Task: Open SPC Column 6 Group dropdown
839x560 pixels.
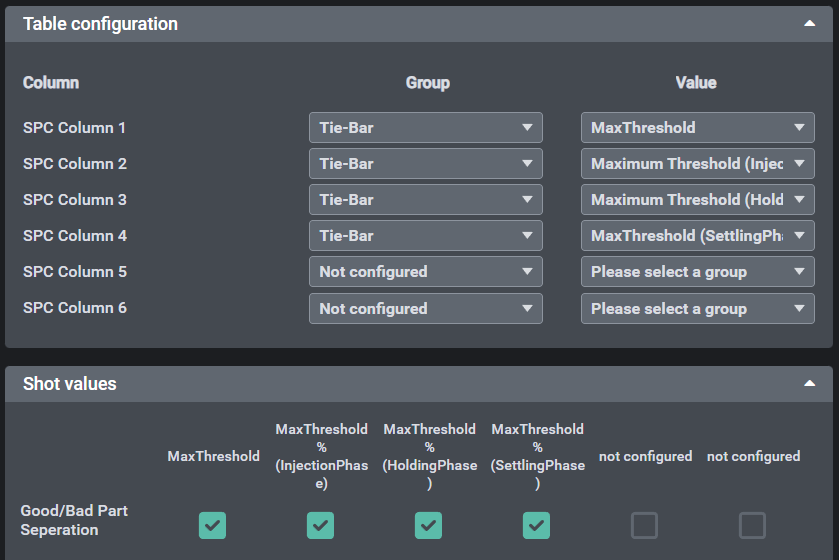Action: pos(425,309)
